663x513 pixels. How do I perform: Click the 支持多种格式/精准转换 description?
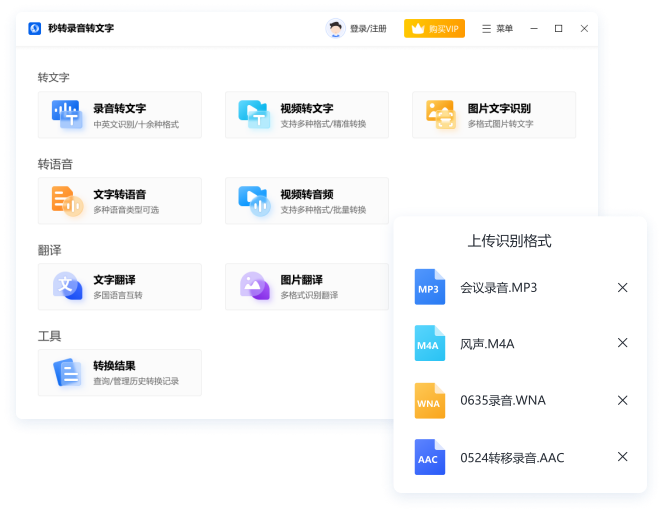click(x=323, y=124)
